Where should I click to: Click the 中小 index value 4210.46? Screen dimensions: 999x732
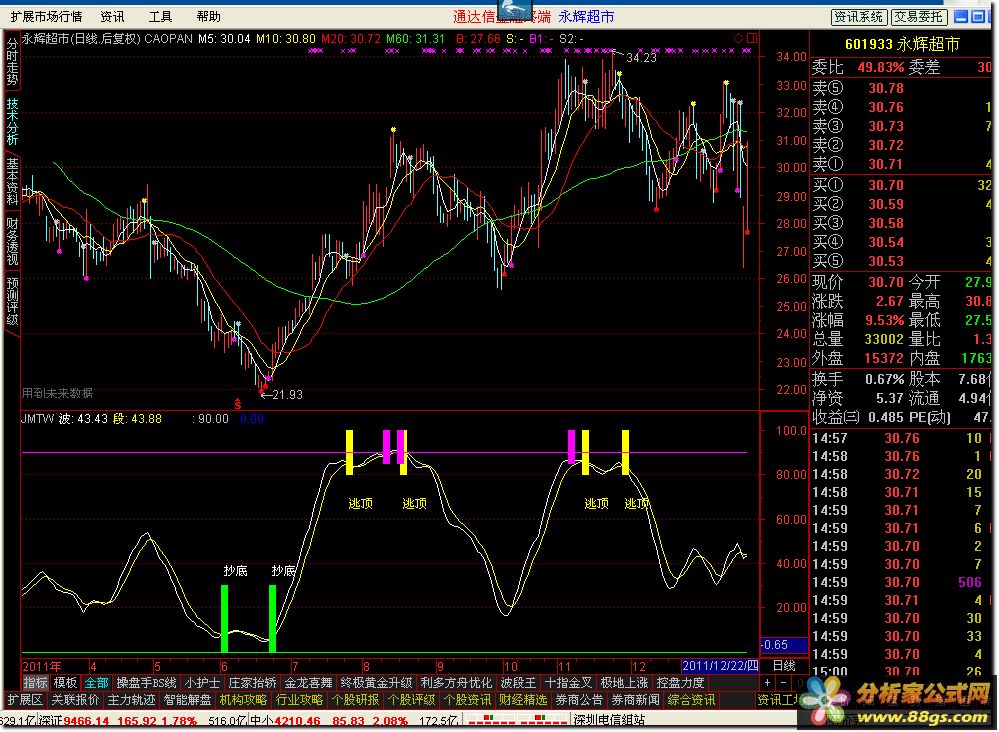click(297, 721)
